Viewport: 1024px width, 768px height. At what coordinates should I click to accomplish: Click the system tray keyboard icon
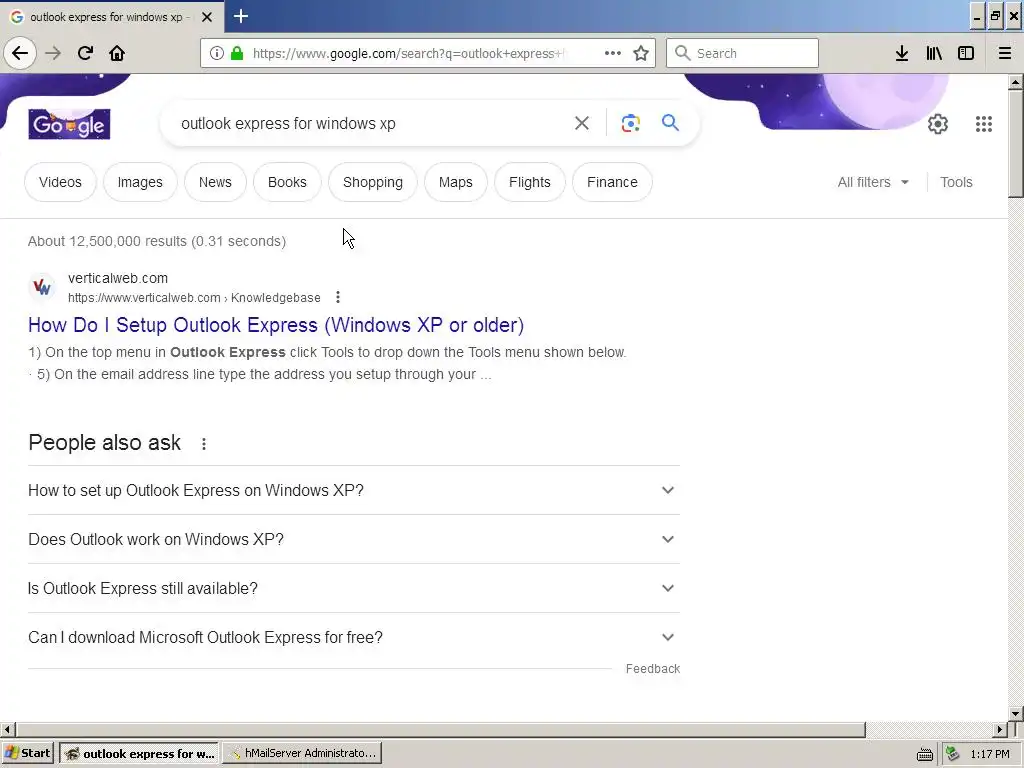coord(925,754)
